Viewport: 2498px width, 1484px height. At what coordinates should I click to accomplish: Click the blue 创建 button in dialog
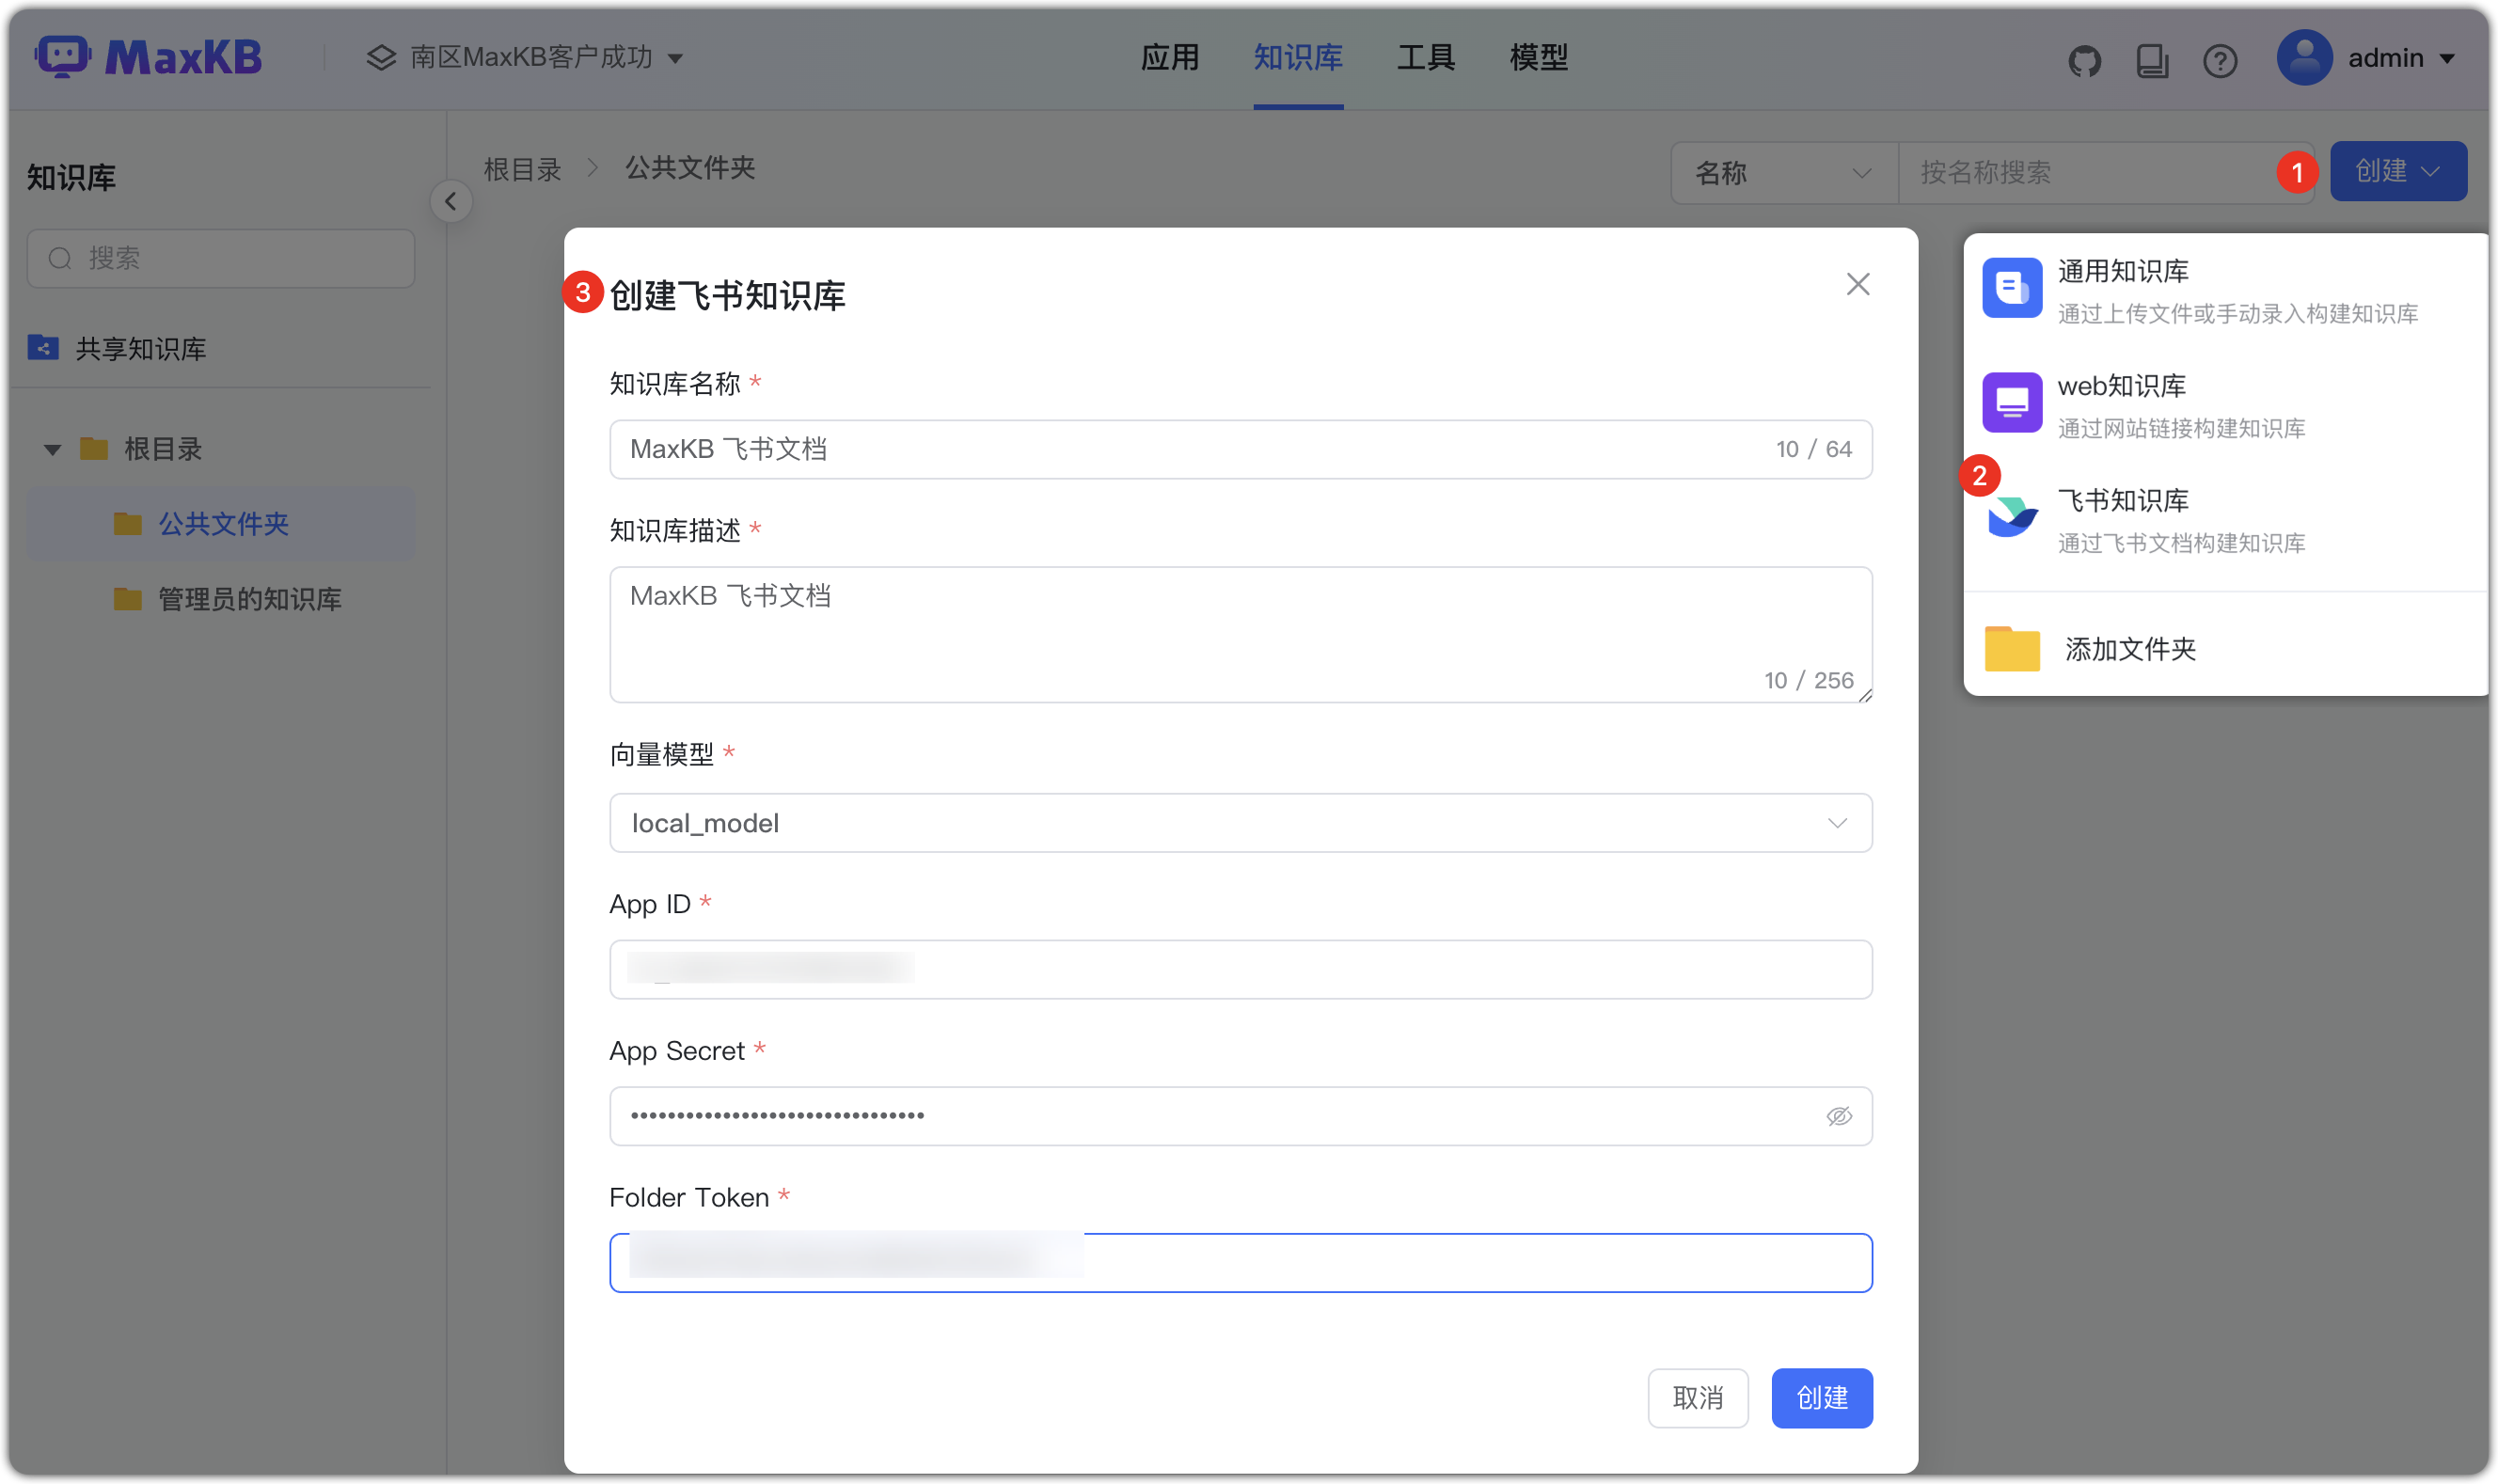1821,1397
